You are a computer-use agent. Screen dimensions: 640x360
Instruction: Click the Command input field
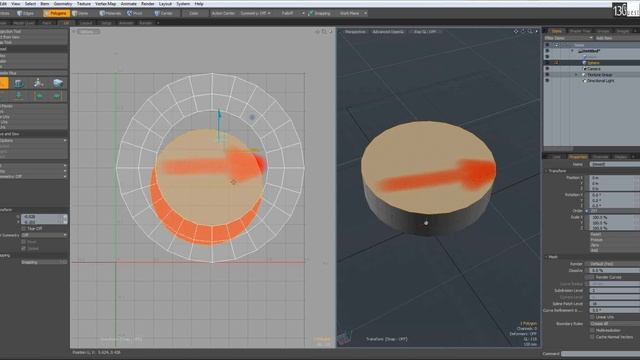(x=600, y=354)
